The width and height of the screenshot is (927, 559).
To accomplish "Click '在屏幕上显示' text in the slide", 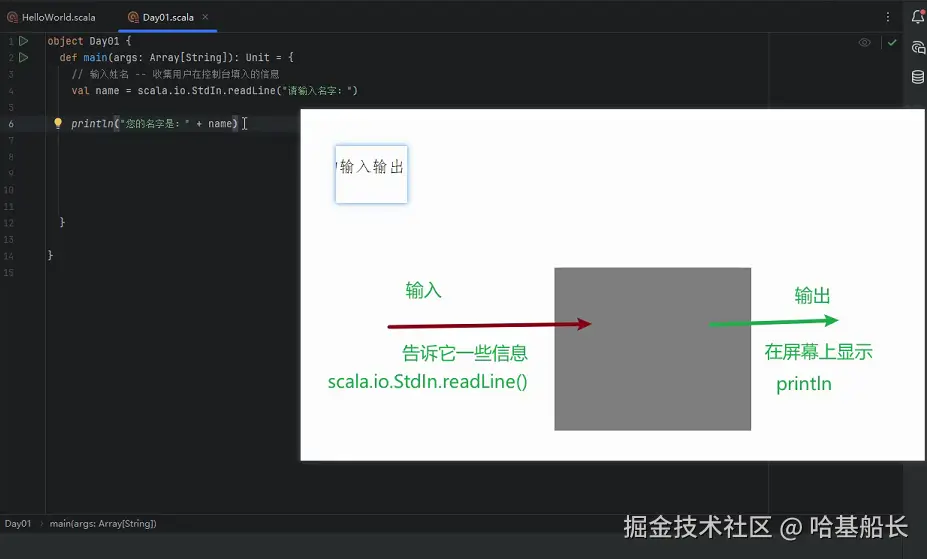I will pos(818,352).
